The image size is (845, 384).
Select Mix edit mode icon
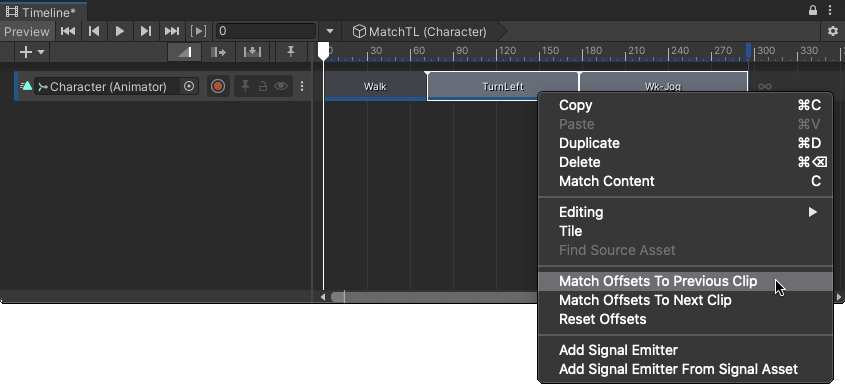click(184, 52)
